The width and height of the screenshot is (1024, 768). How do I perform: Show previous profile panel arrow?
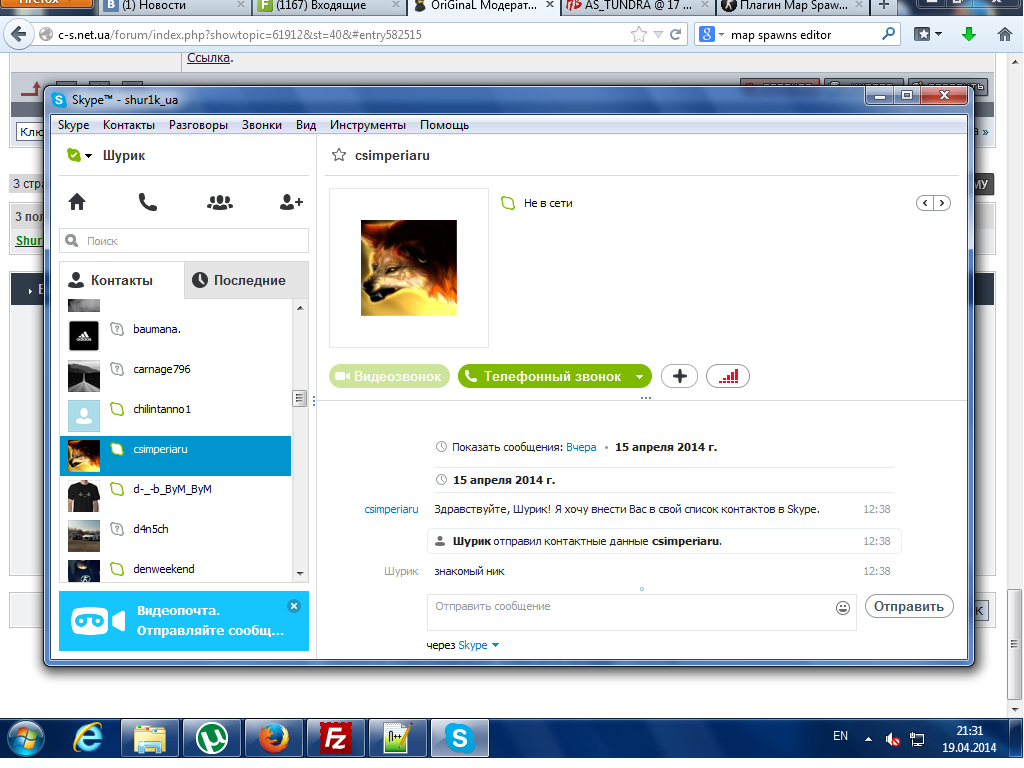click(x=925, y=203)
